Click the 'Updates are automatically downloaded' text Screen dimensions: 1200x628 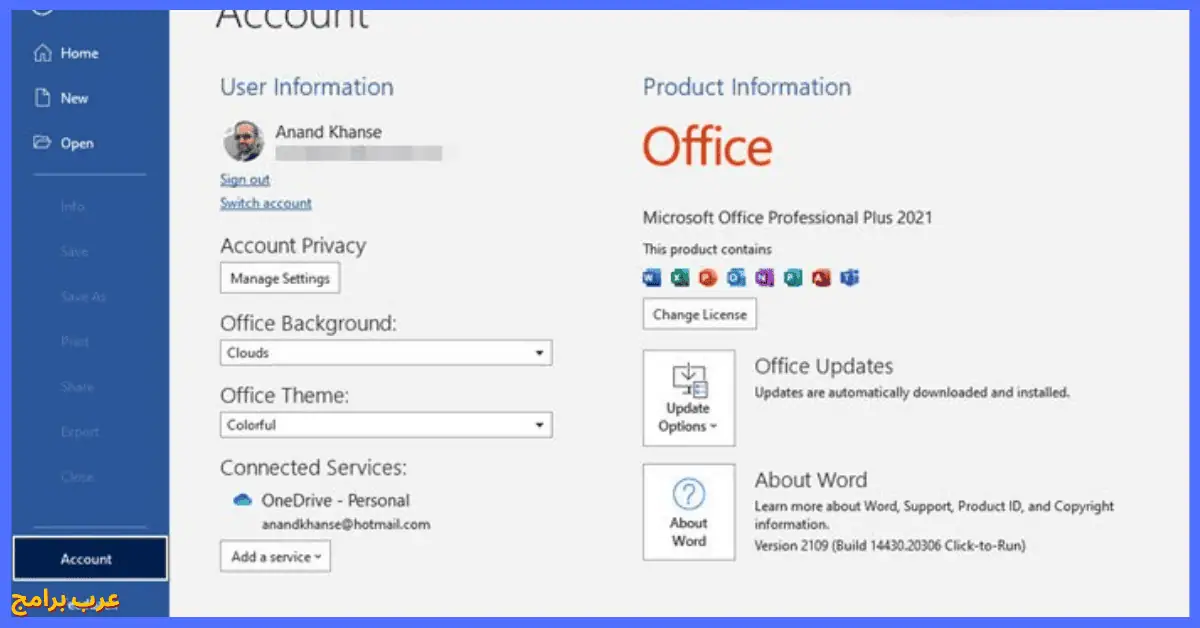click(x=912, y=393)
